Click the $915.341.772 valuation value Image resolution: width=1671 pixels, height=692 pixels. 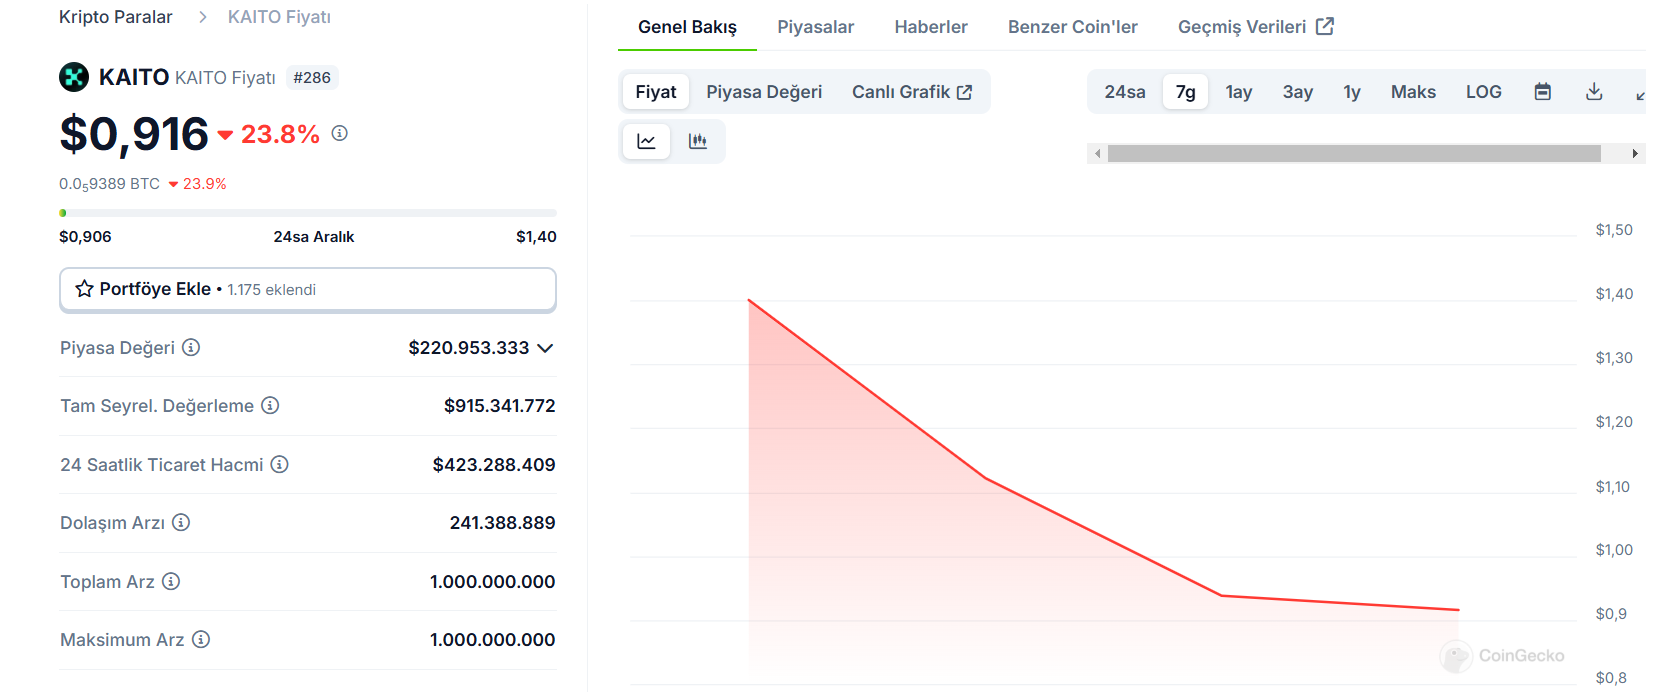click(x=500, y=406)
